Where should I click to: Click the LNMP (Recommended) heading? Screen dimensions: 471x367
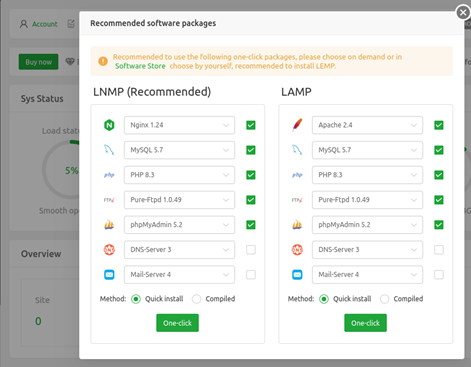(x=152, y=92)
